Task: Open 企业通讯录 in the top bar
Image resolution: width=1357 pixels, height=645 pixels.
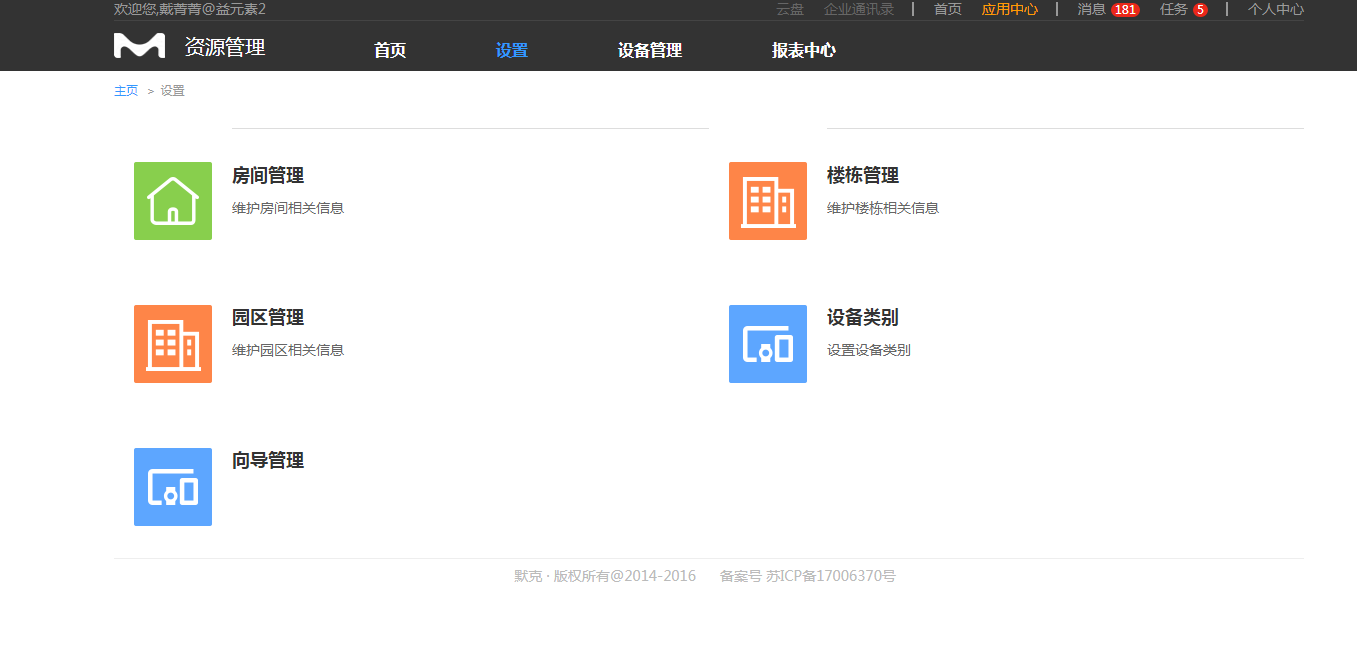Action: coord(859,9)
